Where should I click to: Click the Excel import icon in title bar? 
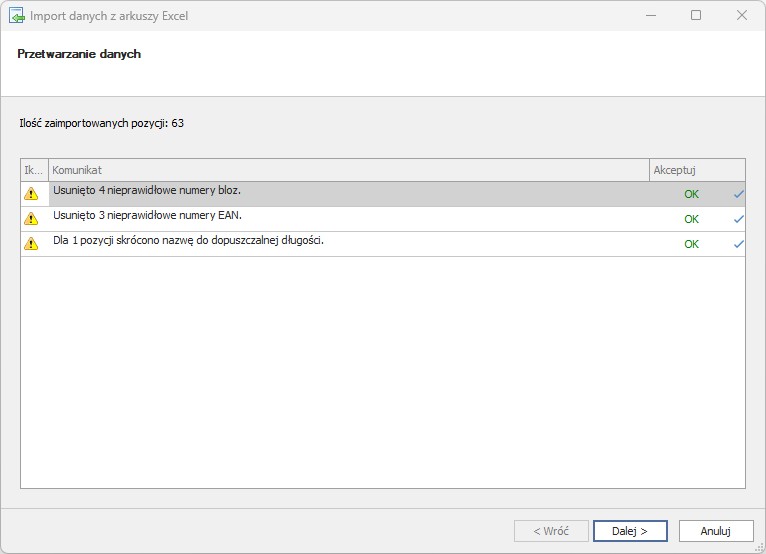click(x=16, y=16)
